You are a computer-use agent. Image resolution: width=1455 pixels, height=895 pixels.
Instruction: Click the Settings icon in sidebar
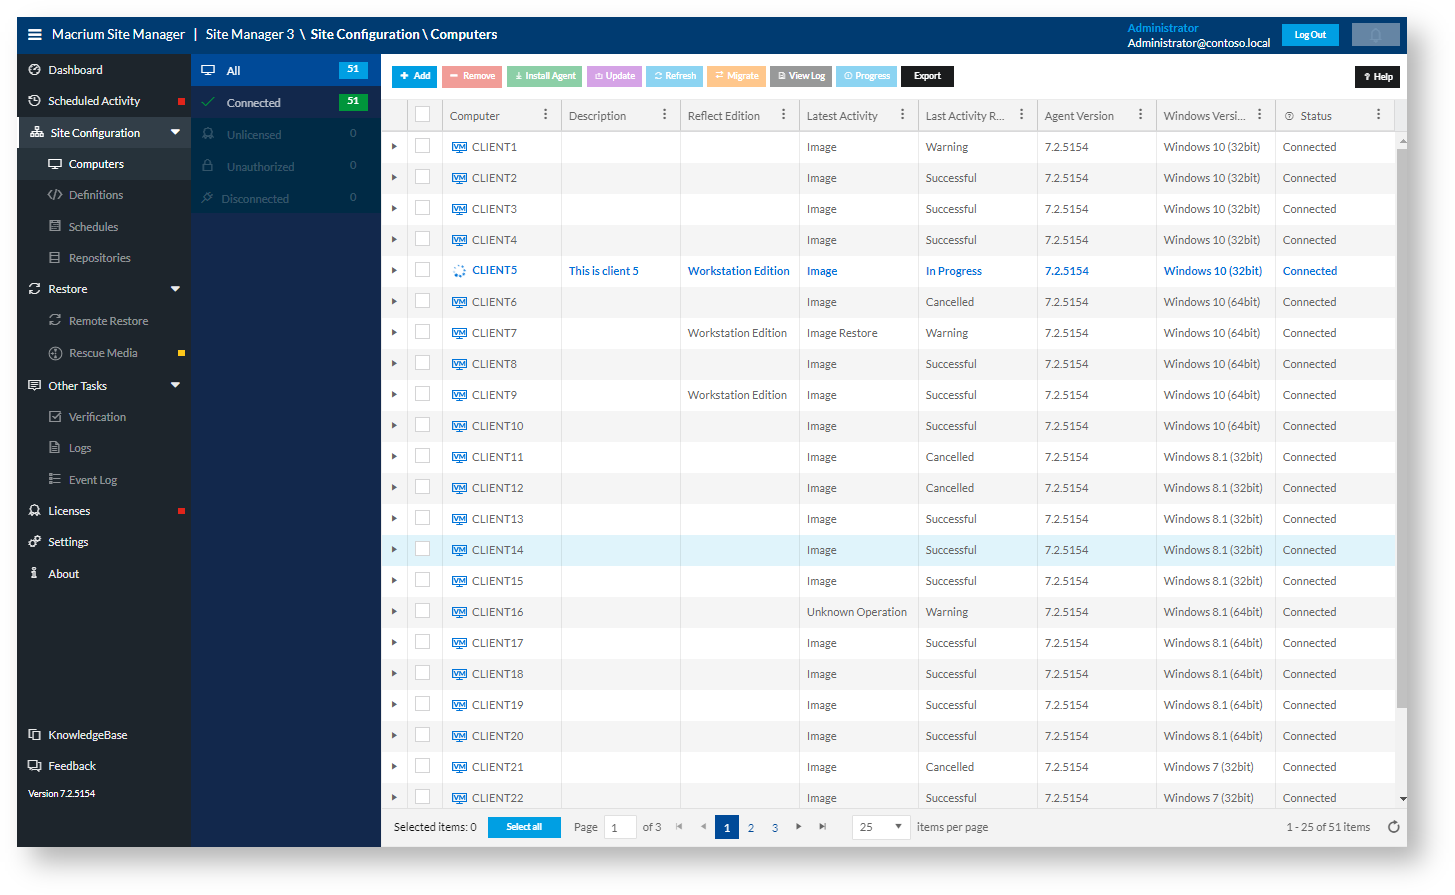tap(35, 542)
